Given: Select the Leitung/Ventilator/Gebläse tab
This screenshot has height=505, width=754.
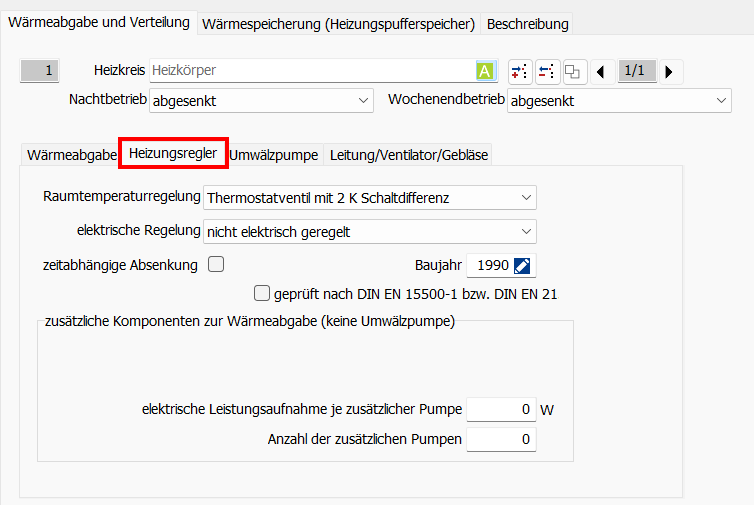Looking at the screenshot, I should 407,155.
